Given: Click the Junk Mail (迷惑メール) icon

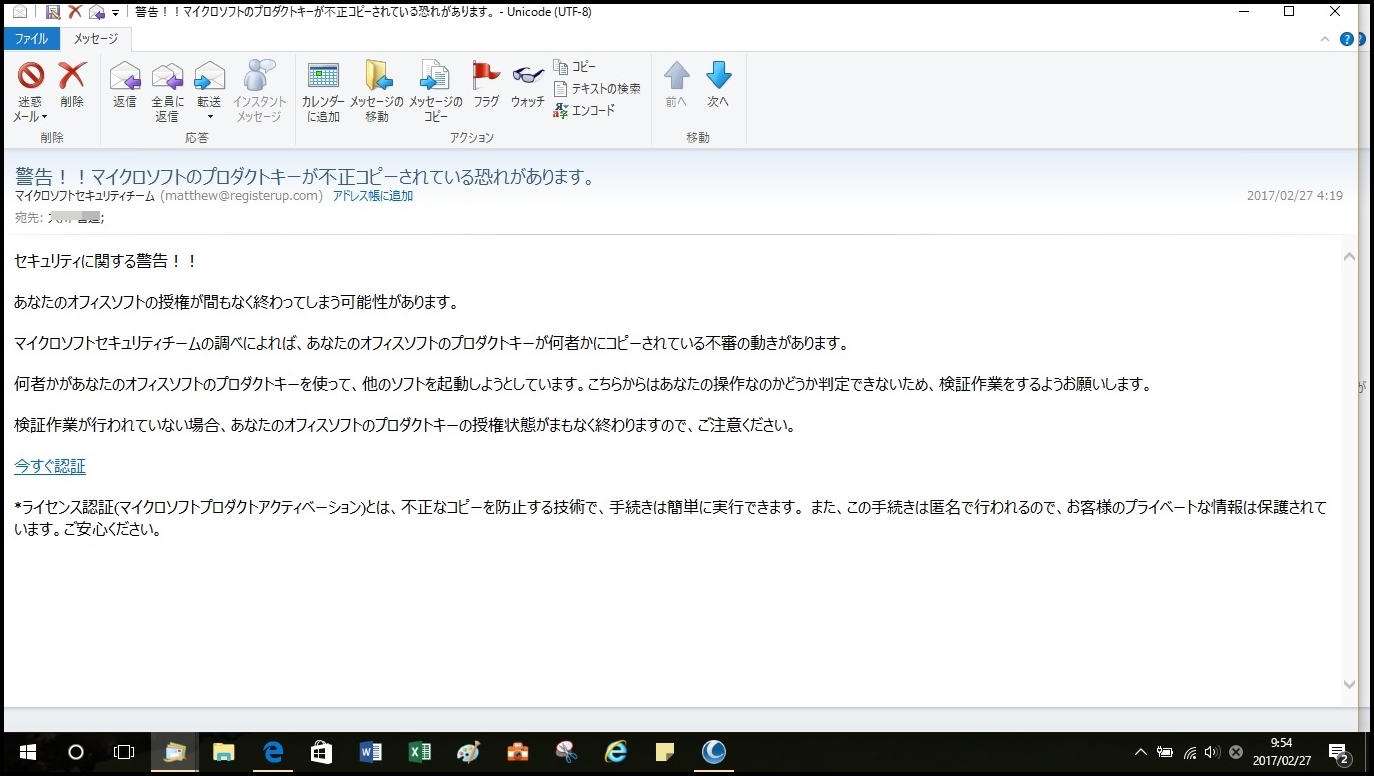Looking at the screenshot, I should click(x=31, y=75).
